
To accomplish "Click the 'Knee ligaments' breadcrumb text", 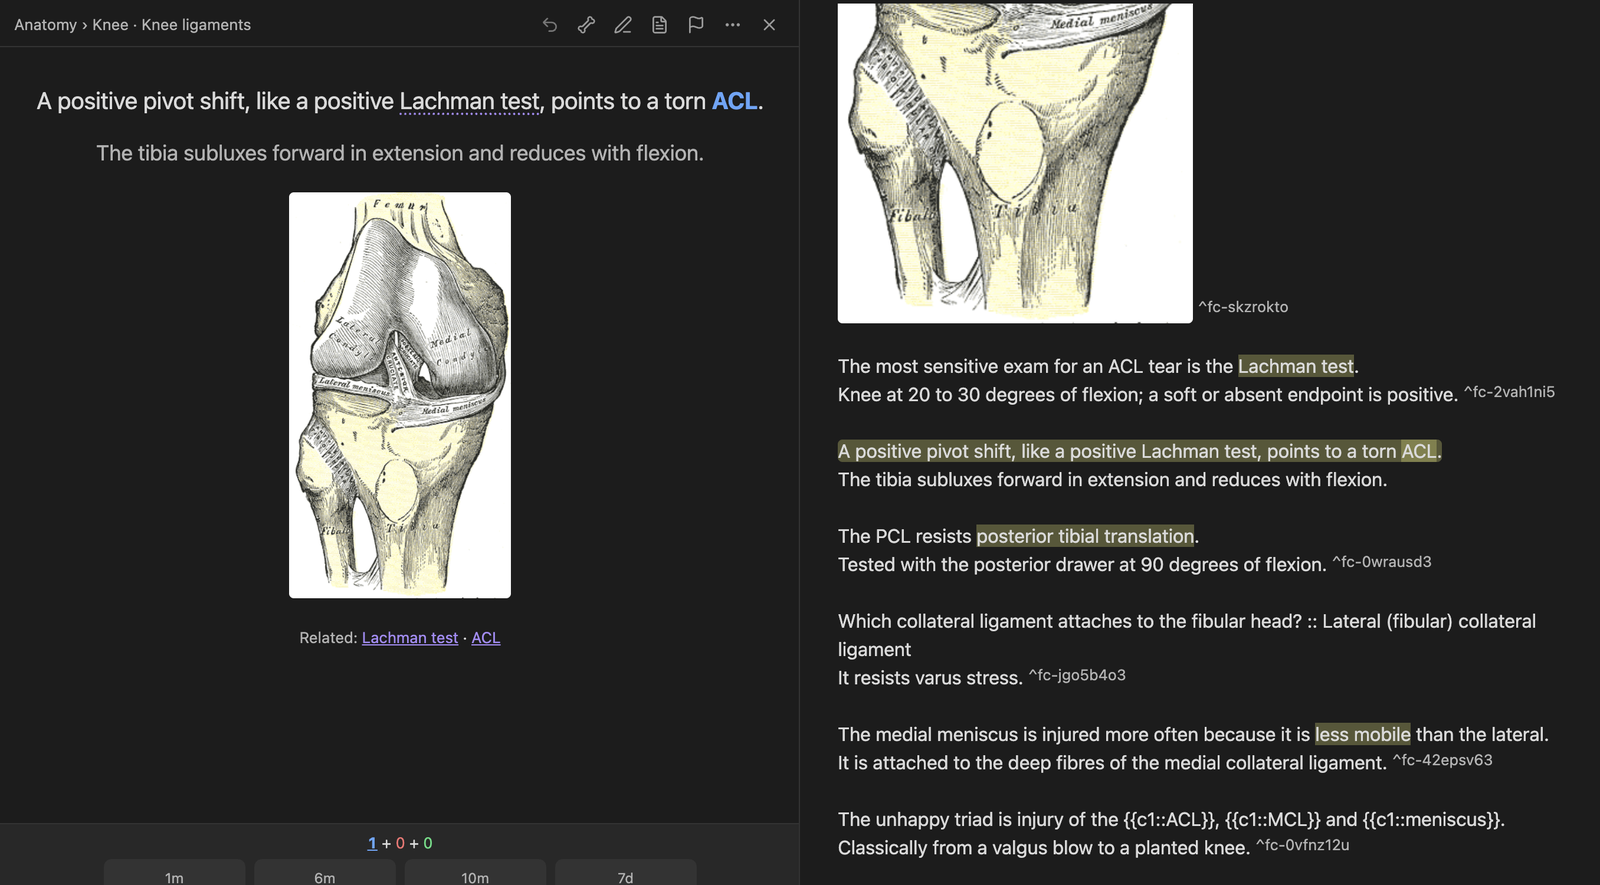I will tap(196, 25).
